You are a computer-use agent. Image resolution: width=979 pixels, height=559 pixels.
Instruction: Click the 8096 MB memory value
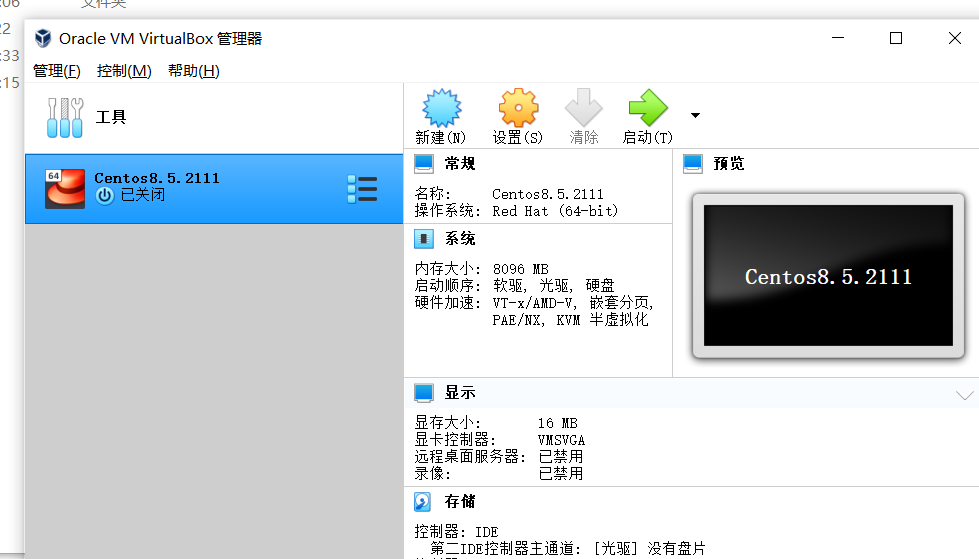521,269
